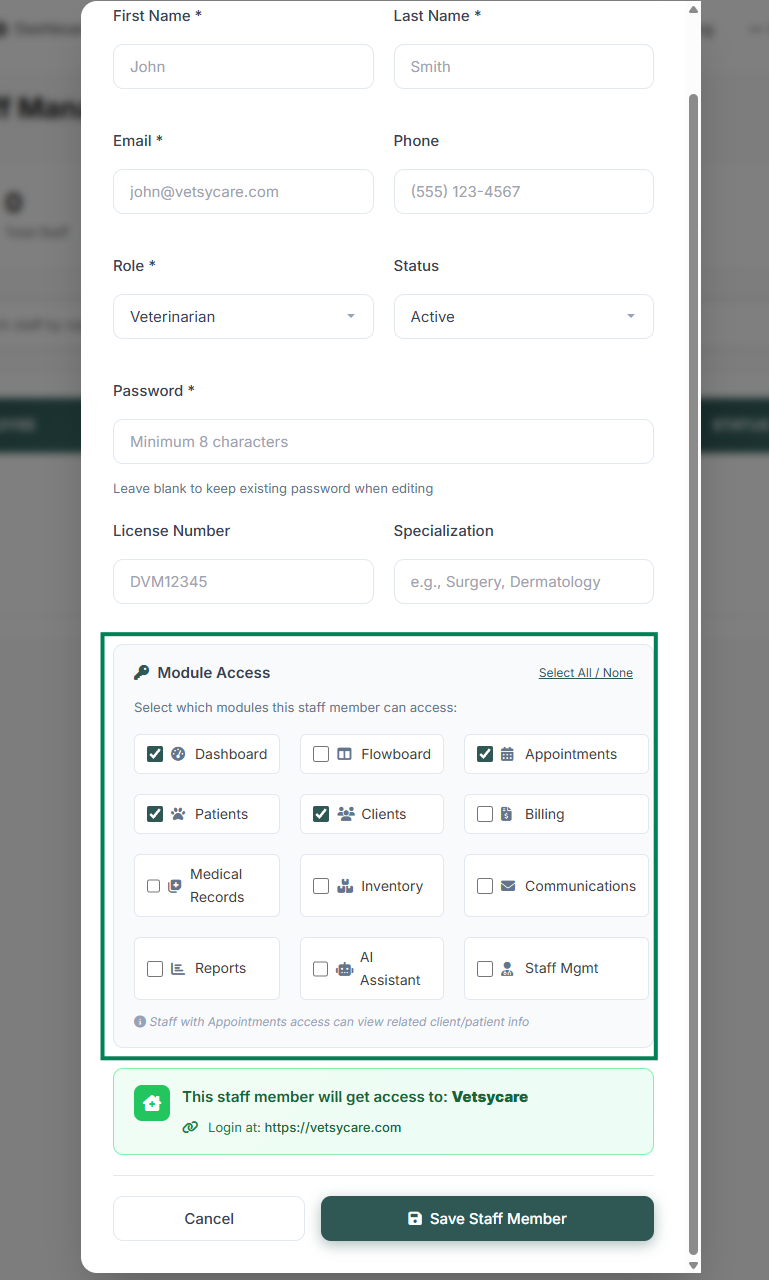The width and height of the screenshot is (769, 1280).
Task: Click the Dashboard gauge icon
Action: pos(178,754)
